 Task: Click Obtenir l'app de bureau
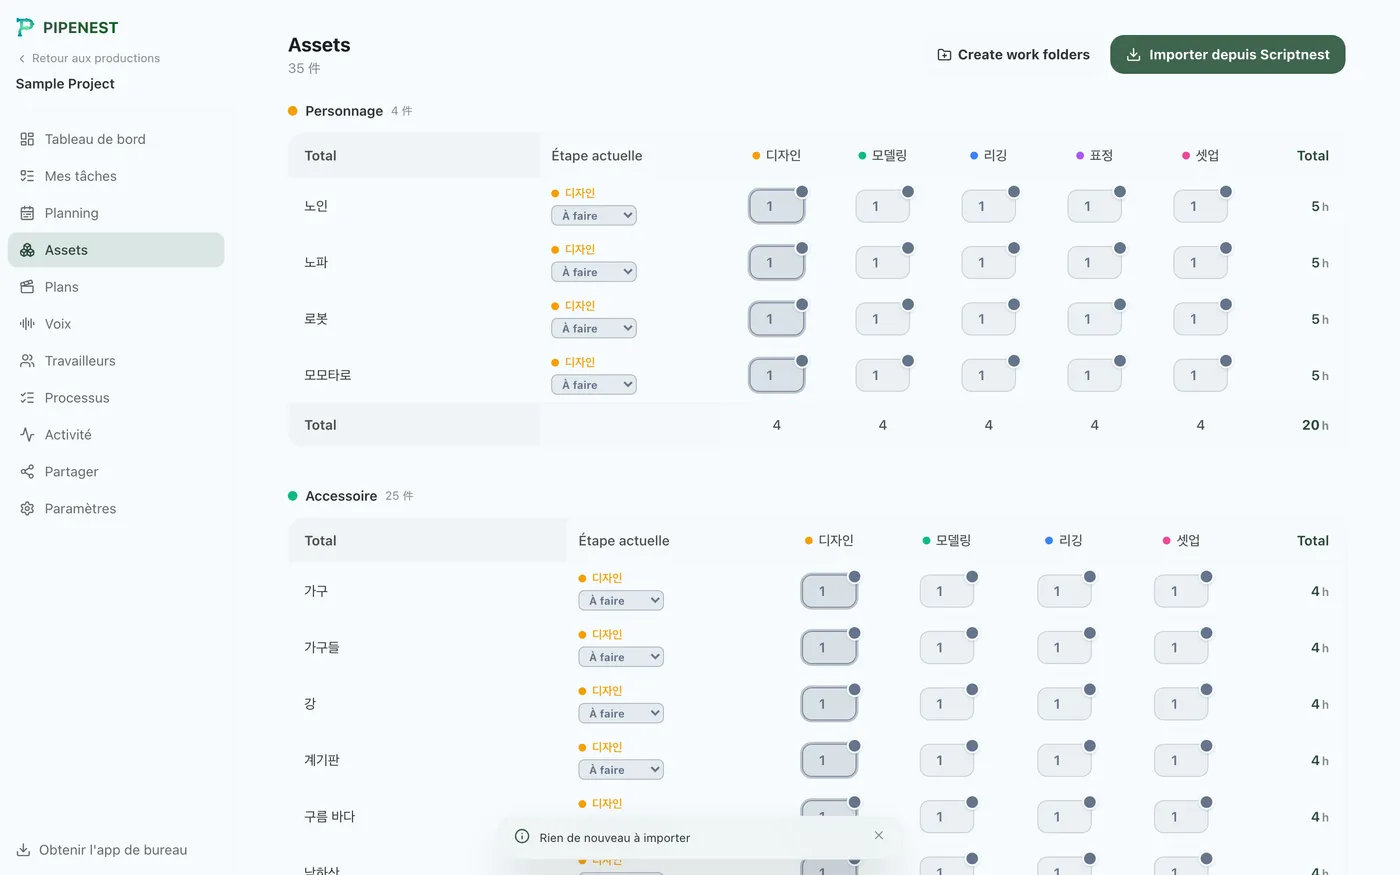tap(102, 850)
